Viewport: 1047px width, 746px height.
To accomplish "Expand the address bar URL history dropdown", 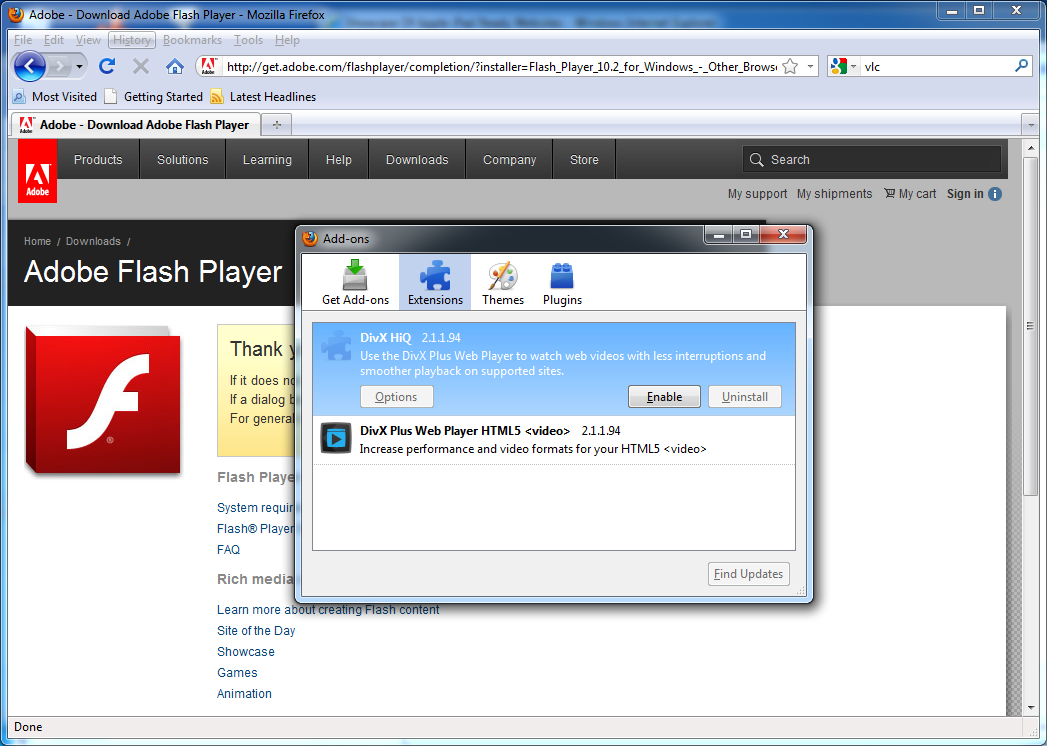I will [x=810, y=66].
